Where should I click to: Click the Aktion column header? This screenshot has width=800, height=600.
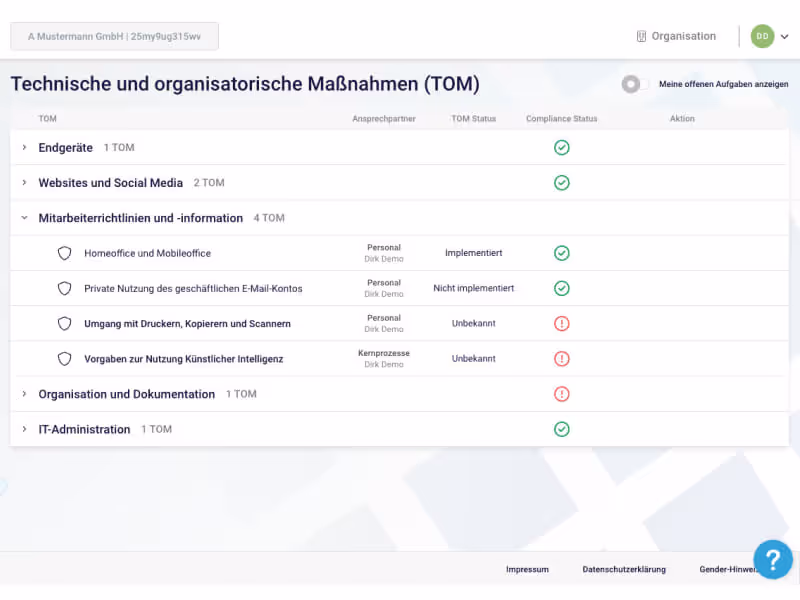(x=682, y=118)
